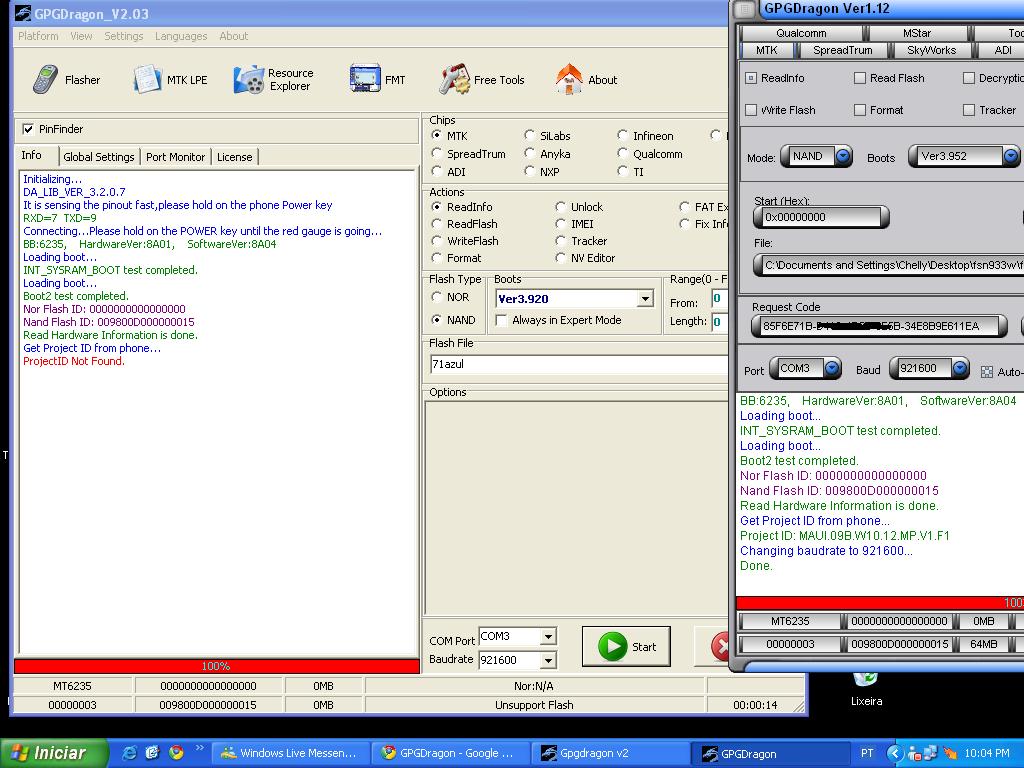Click the MStar tab in Ver1.12

click(917, 33)
